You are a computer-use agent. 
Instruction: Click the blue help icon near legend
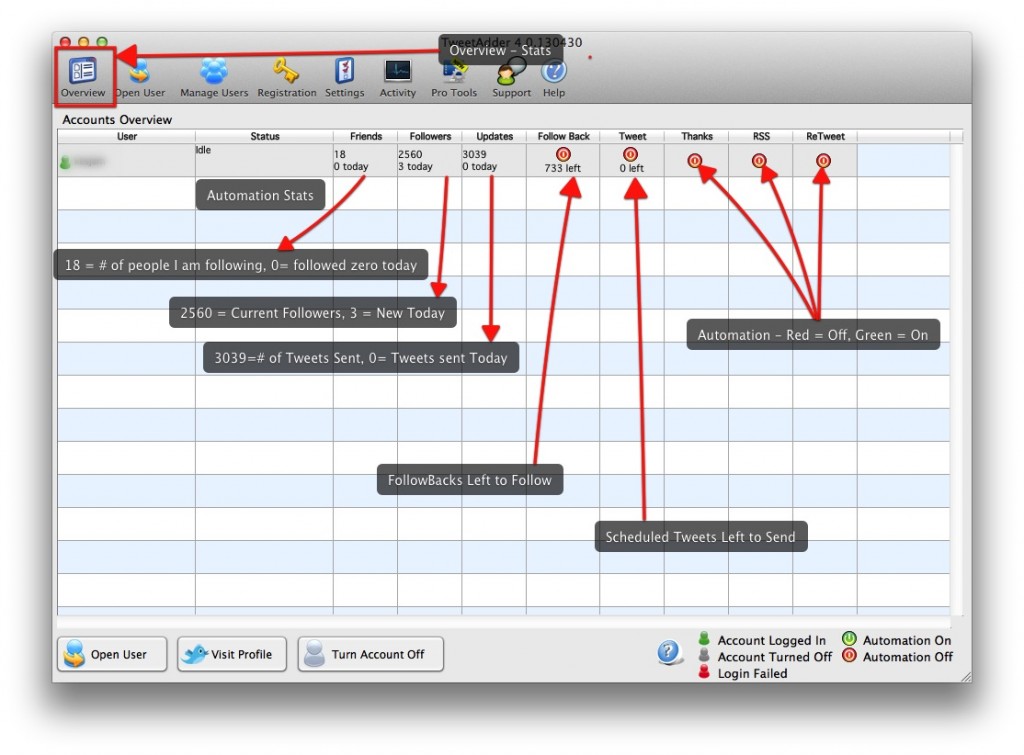point(669,651)
